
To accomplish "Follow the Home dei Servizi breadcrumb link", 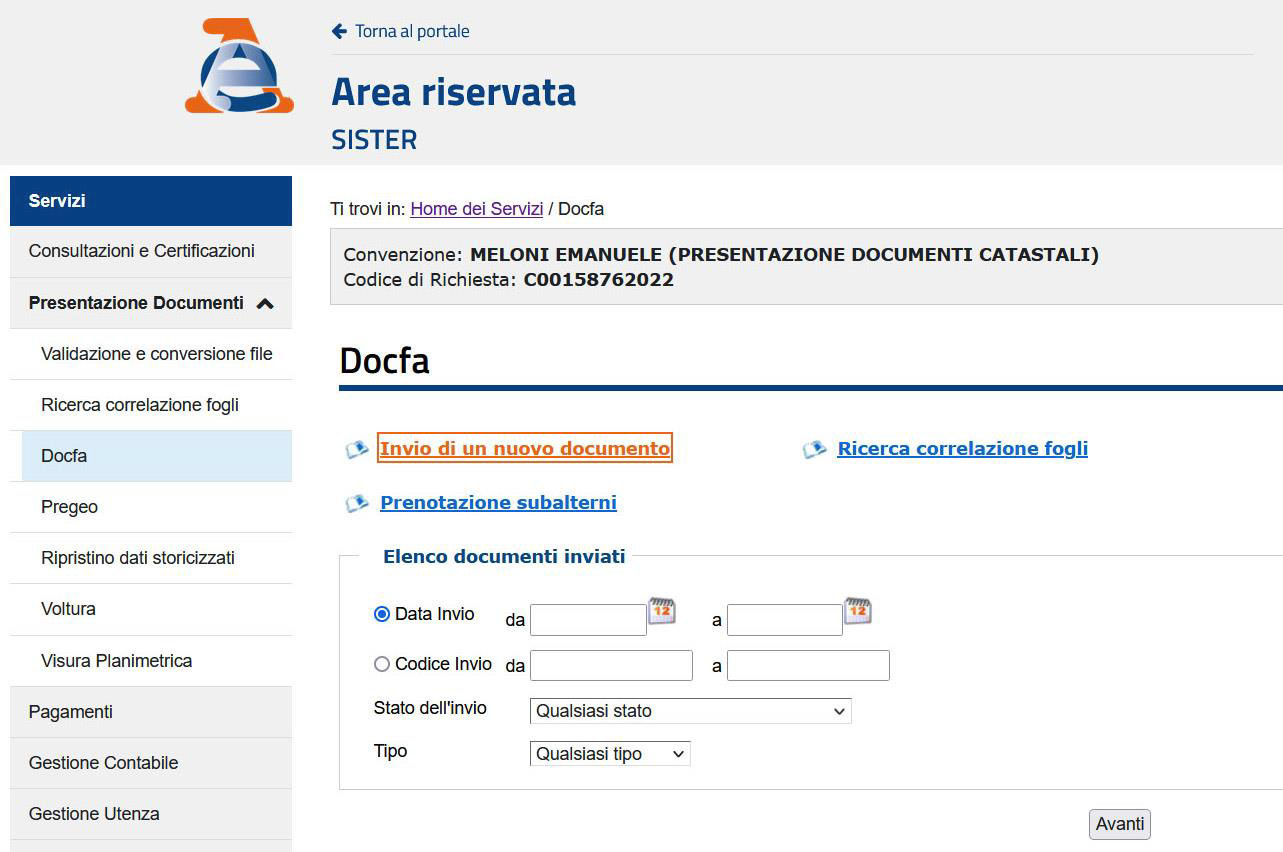I will [476, 209].
